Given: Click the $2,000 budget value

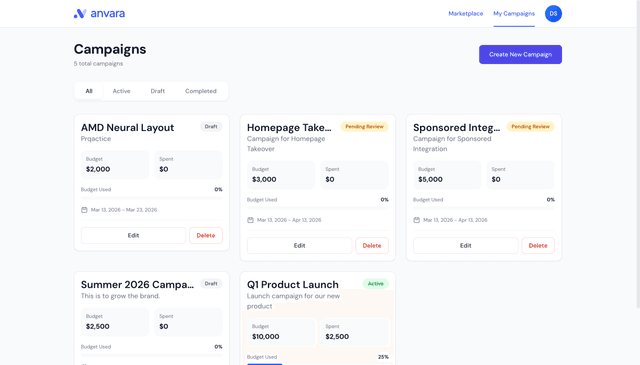Looking at the screenshot, I should 98,169.
